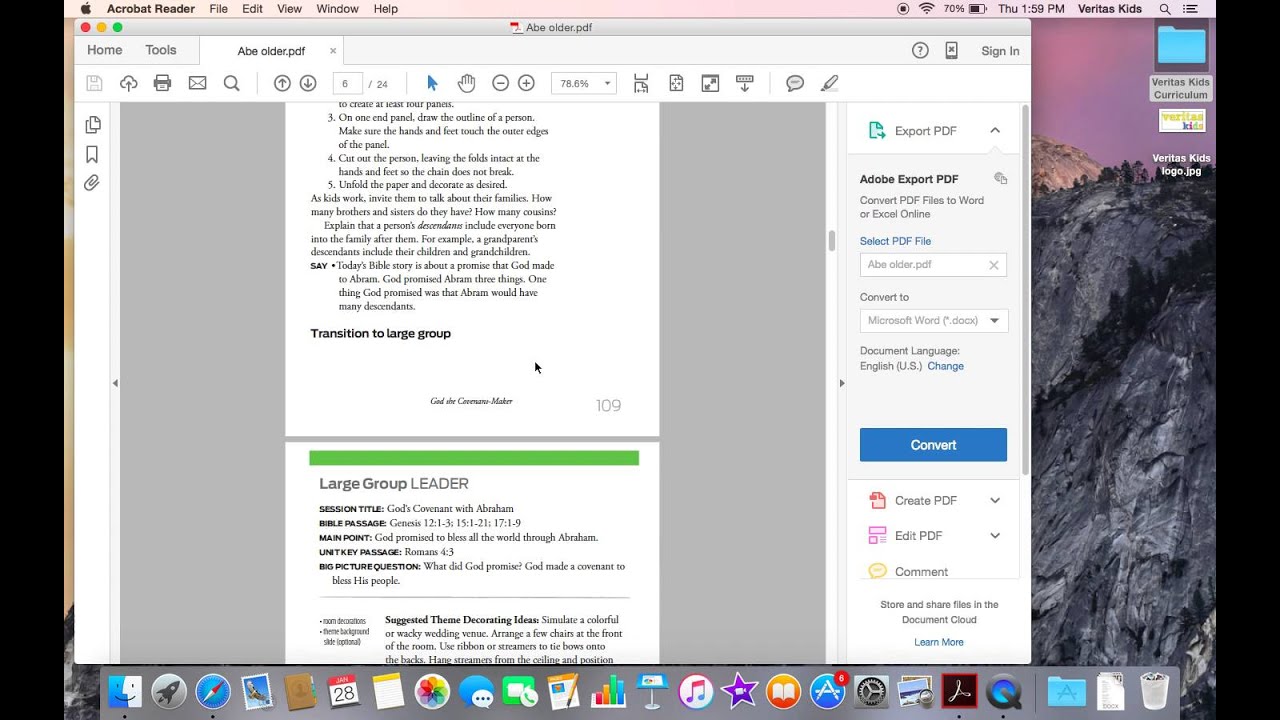The image size is (1280, 720).
Task: Click the Select PDF File link
Action: [895, 241]
